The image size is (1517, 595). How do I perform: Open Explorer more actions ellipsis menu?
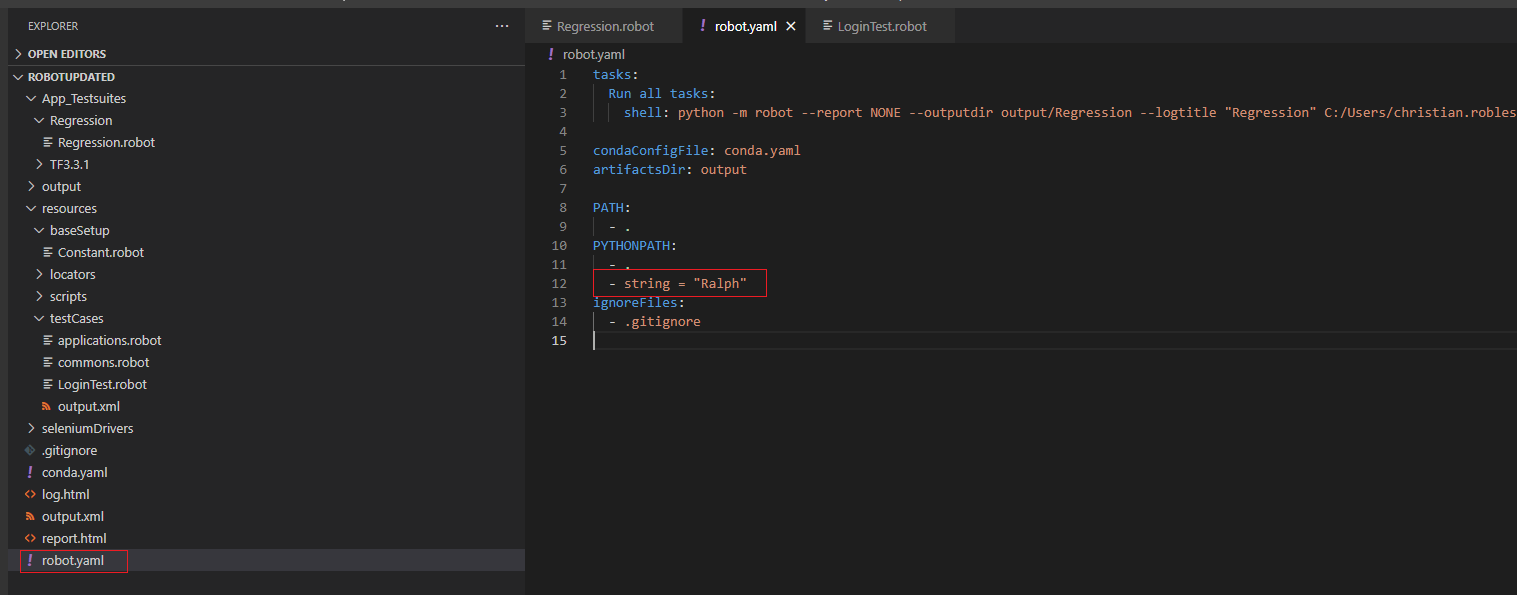[x=502, y=26]
